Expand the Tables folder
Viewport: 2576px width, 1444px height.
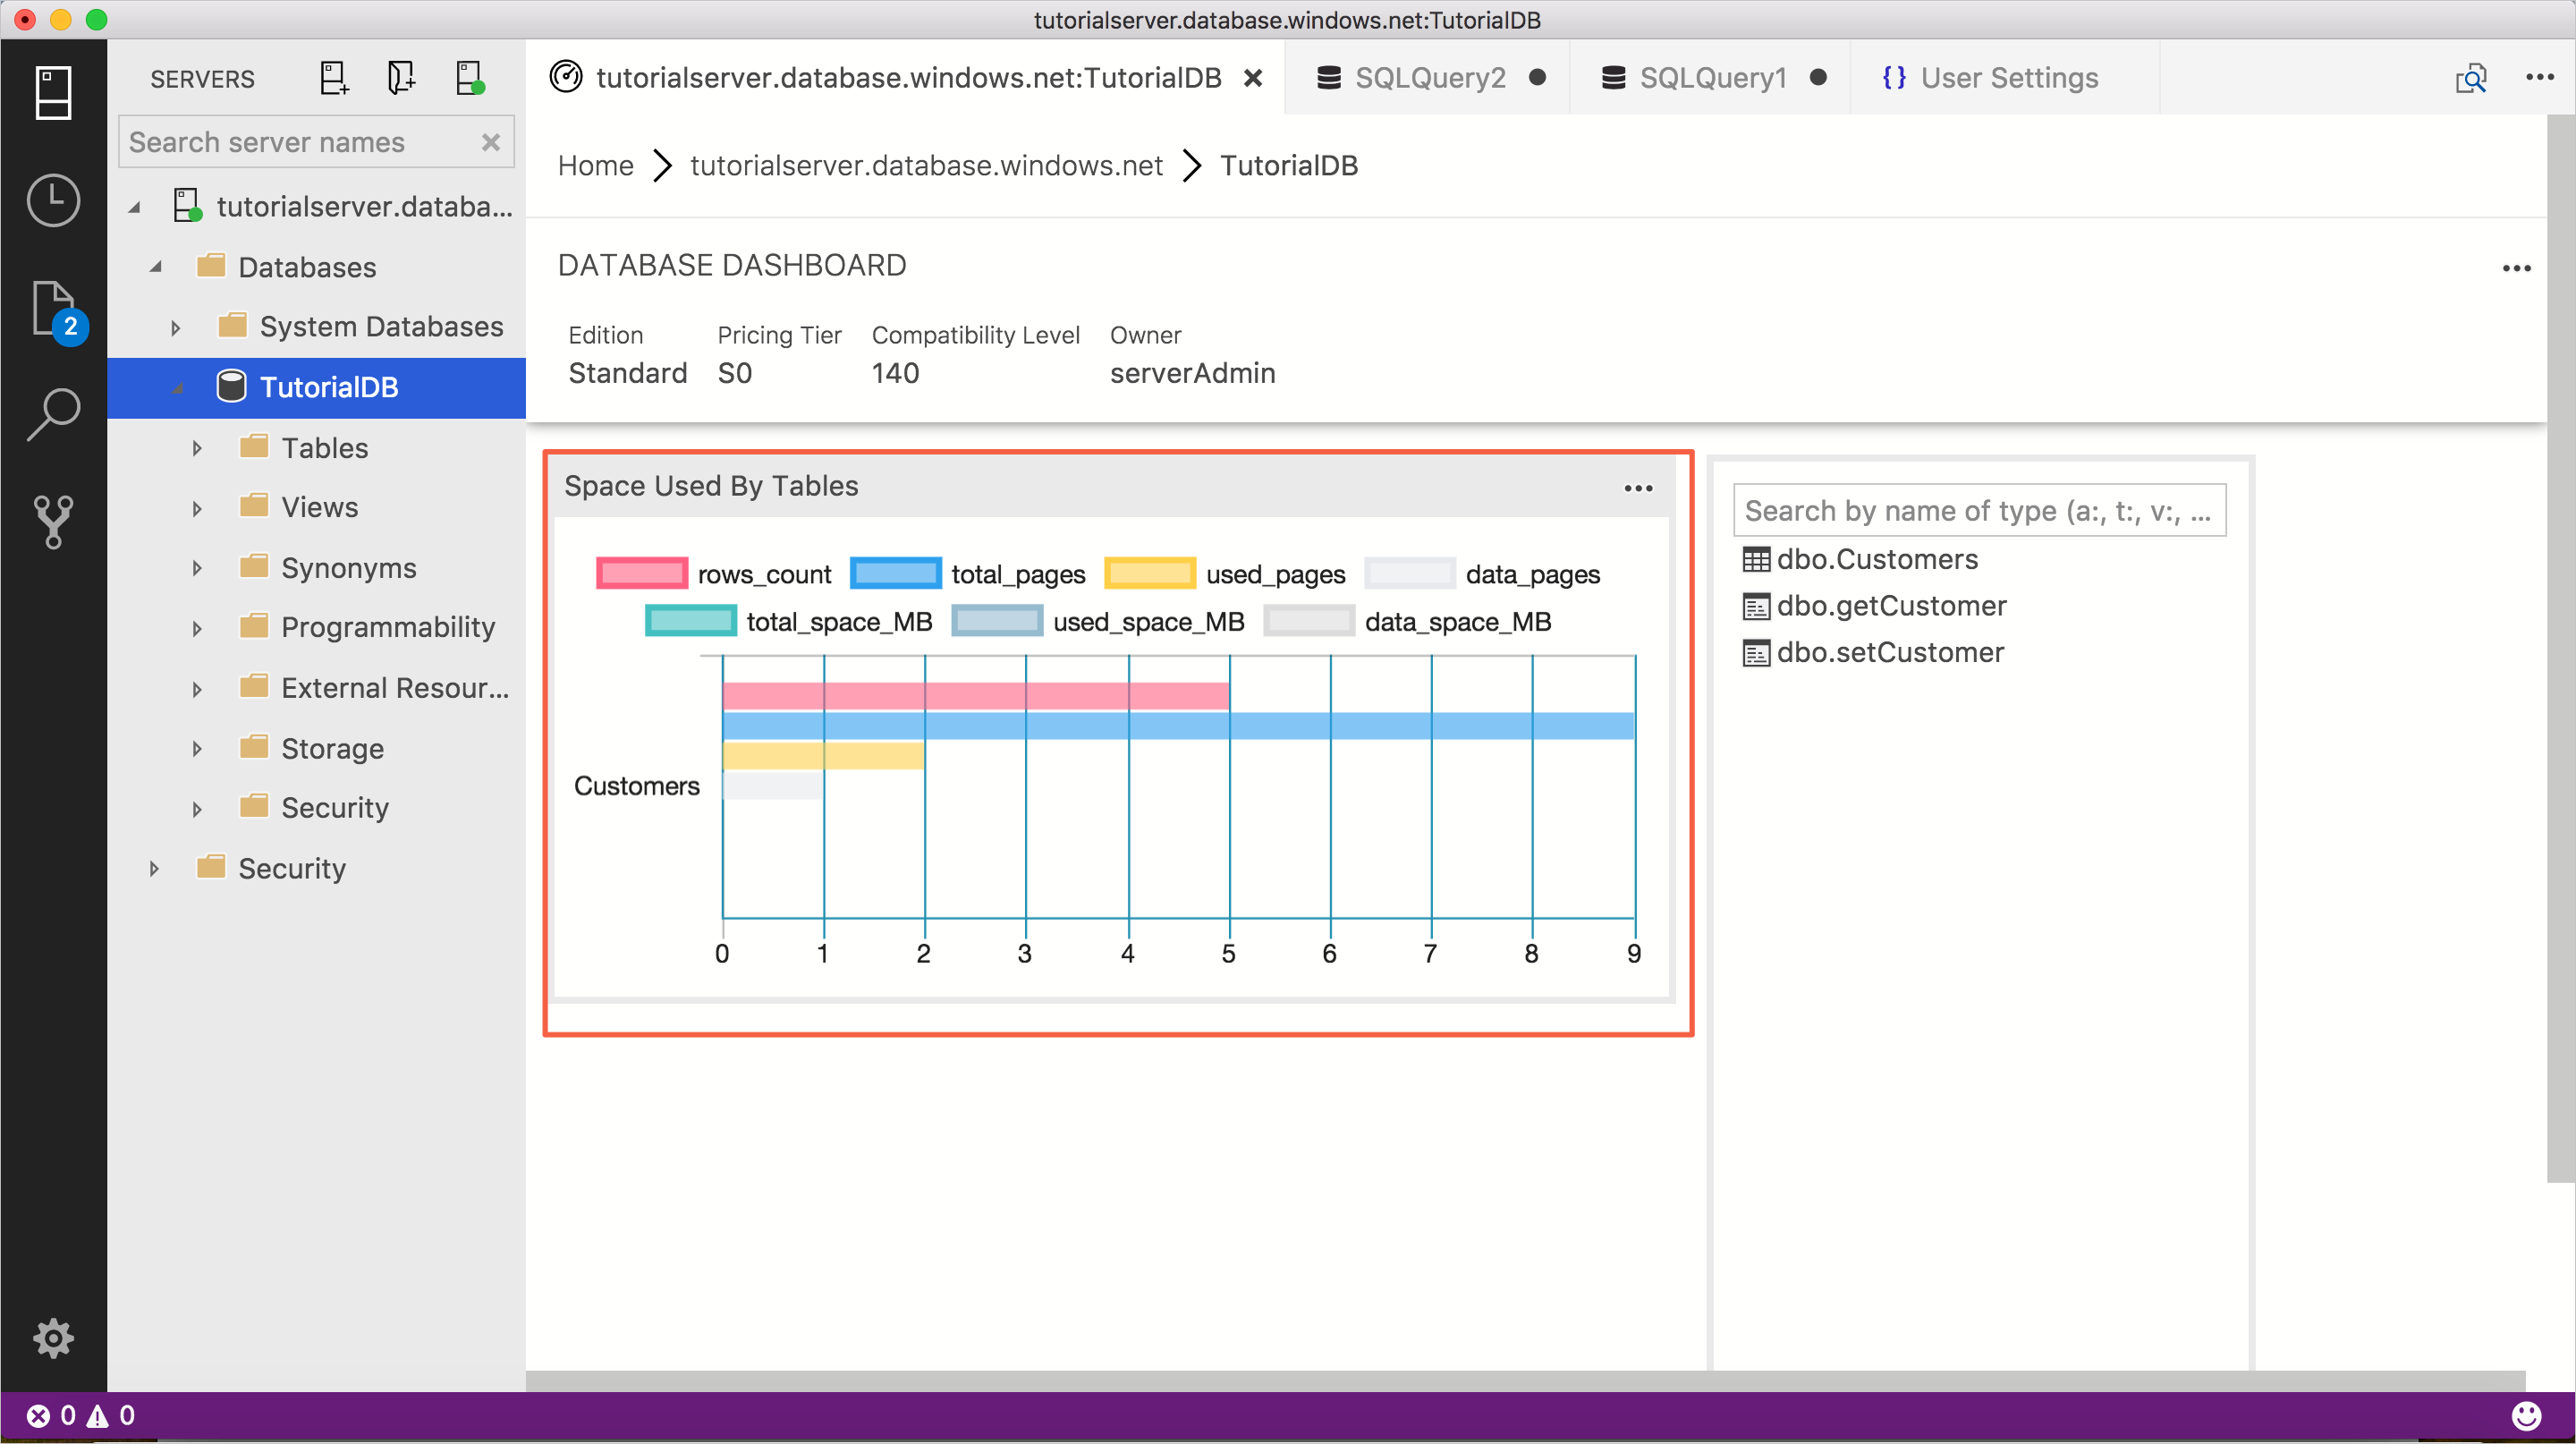coord(197,449)
